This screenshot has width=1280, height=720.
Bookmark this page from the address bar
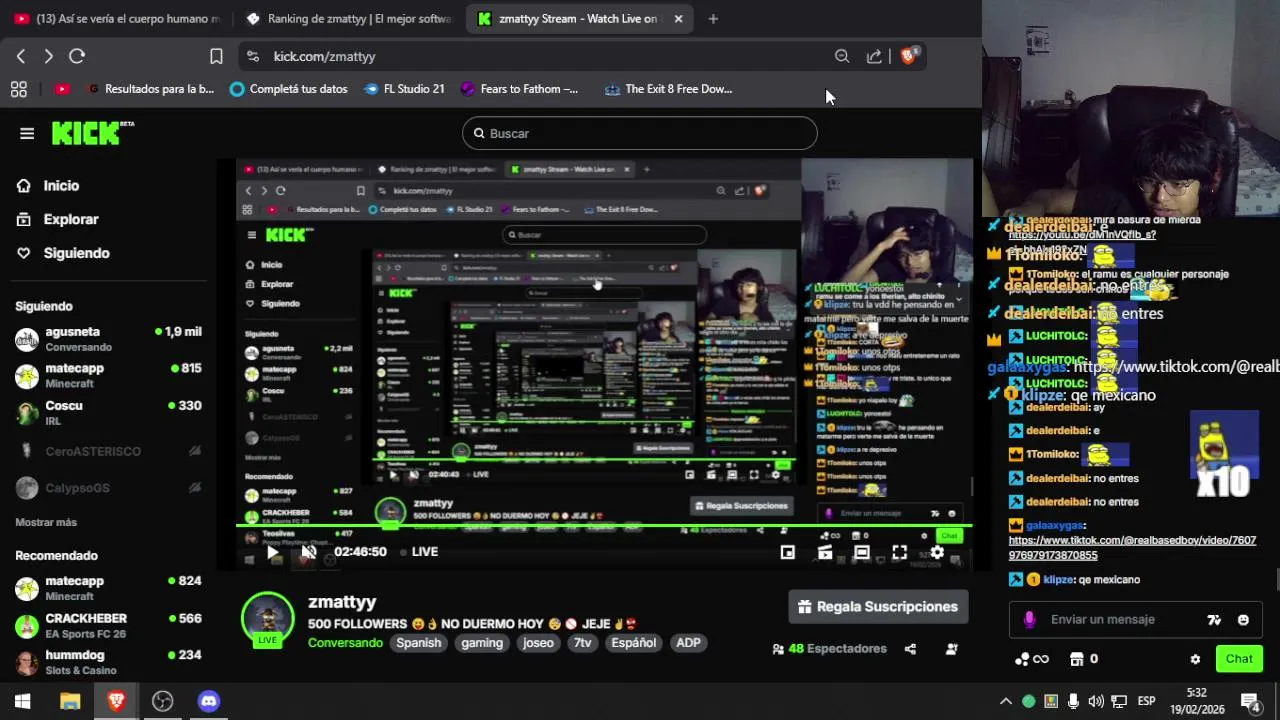(216, 56)
